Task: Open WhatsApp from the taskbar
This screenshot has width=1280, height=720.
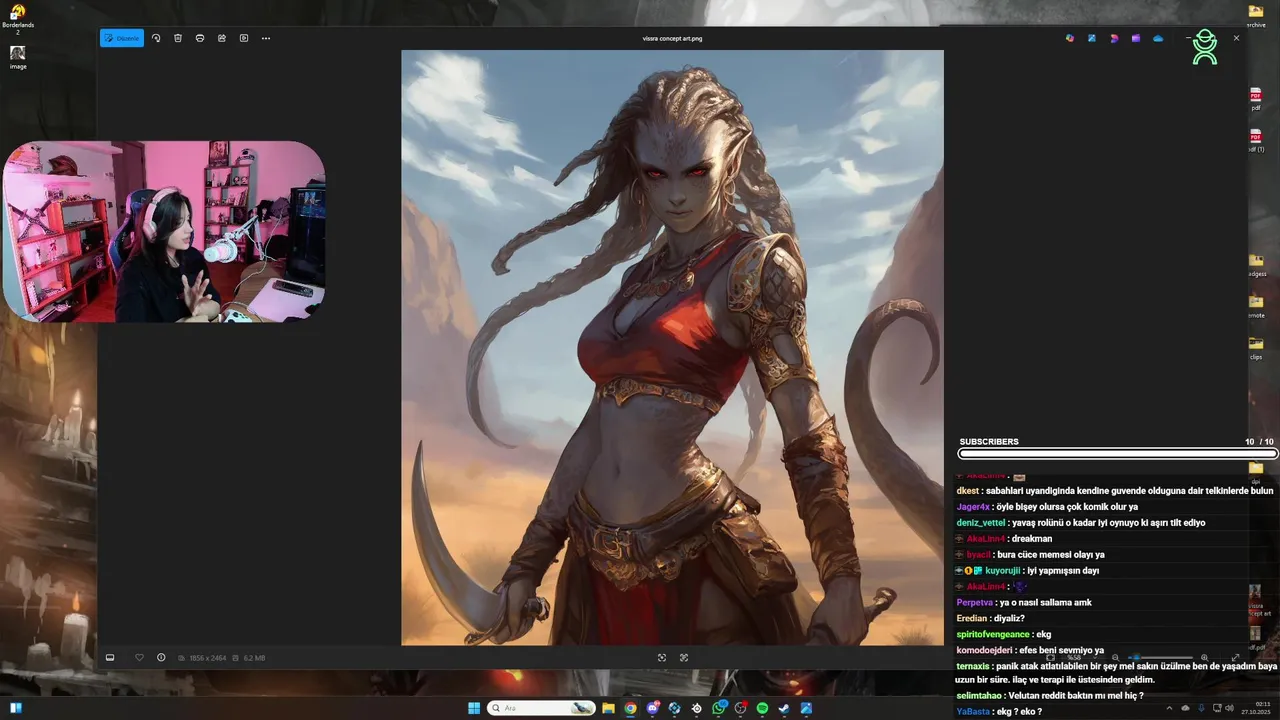Action: [x=719, y=708]
